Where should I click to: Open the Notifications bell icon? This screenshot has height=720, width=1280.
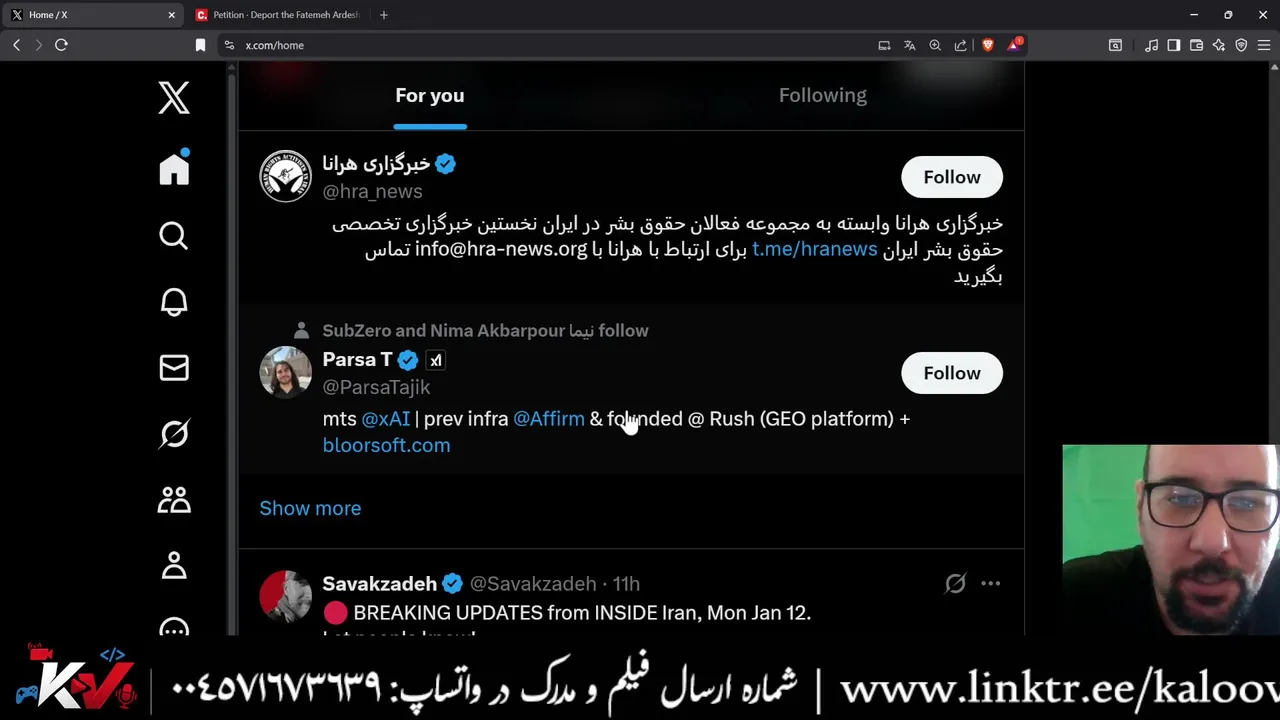pyautogui.click(x=174, y=302)
